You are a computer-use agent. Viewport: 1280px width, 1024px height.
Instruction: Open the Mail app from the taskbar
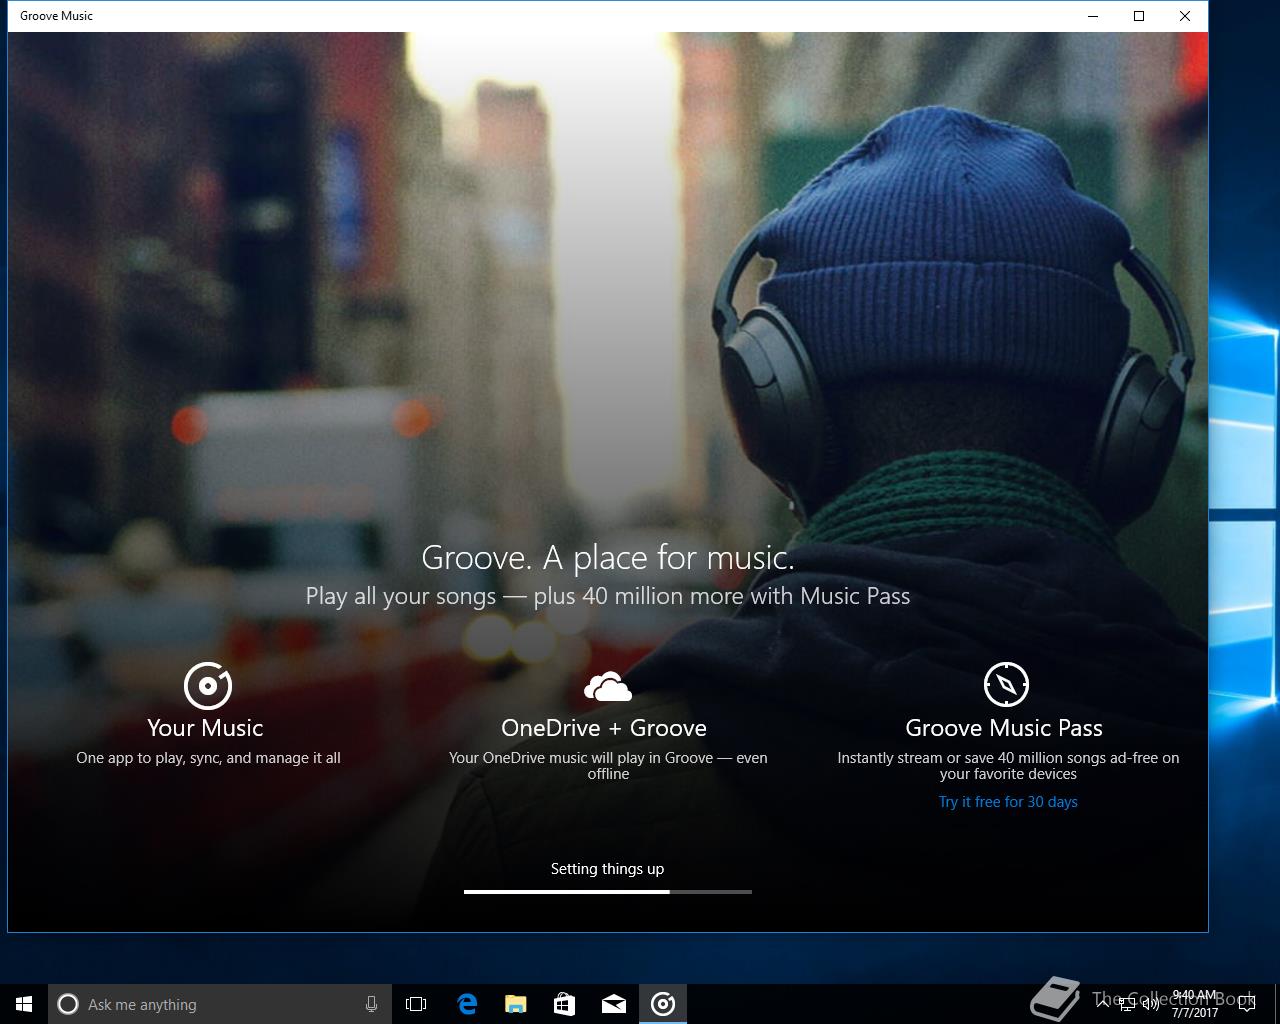[614, 1004]
